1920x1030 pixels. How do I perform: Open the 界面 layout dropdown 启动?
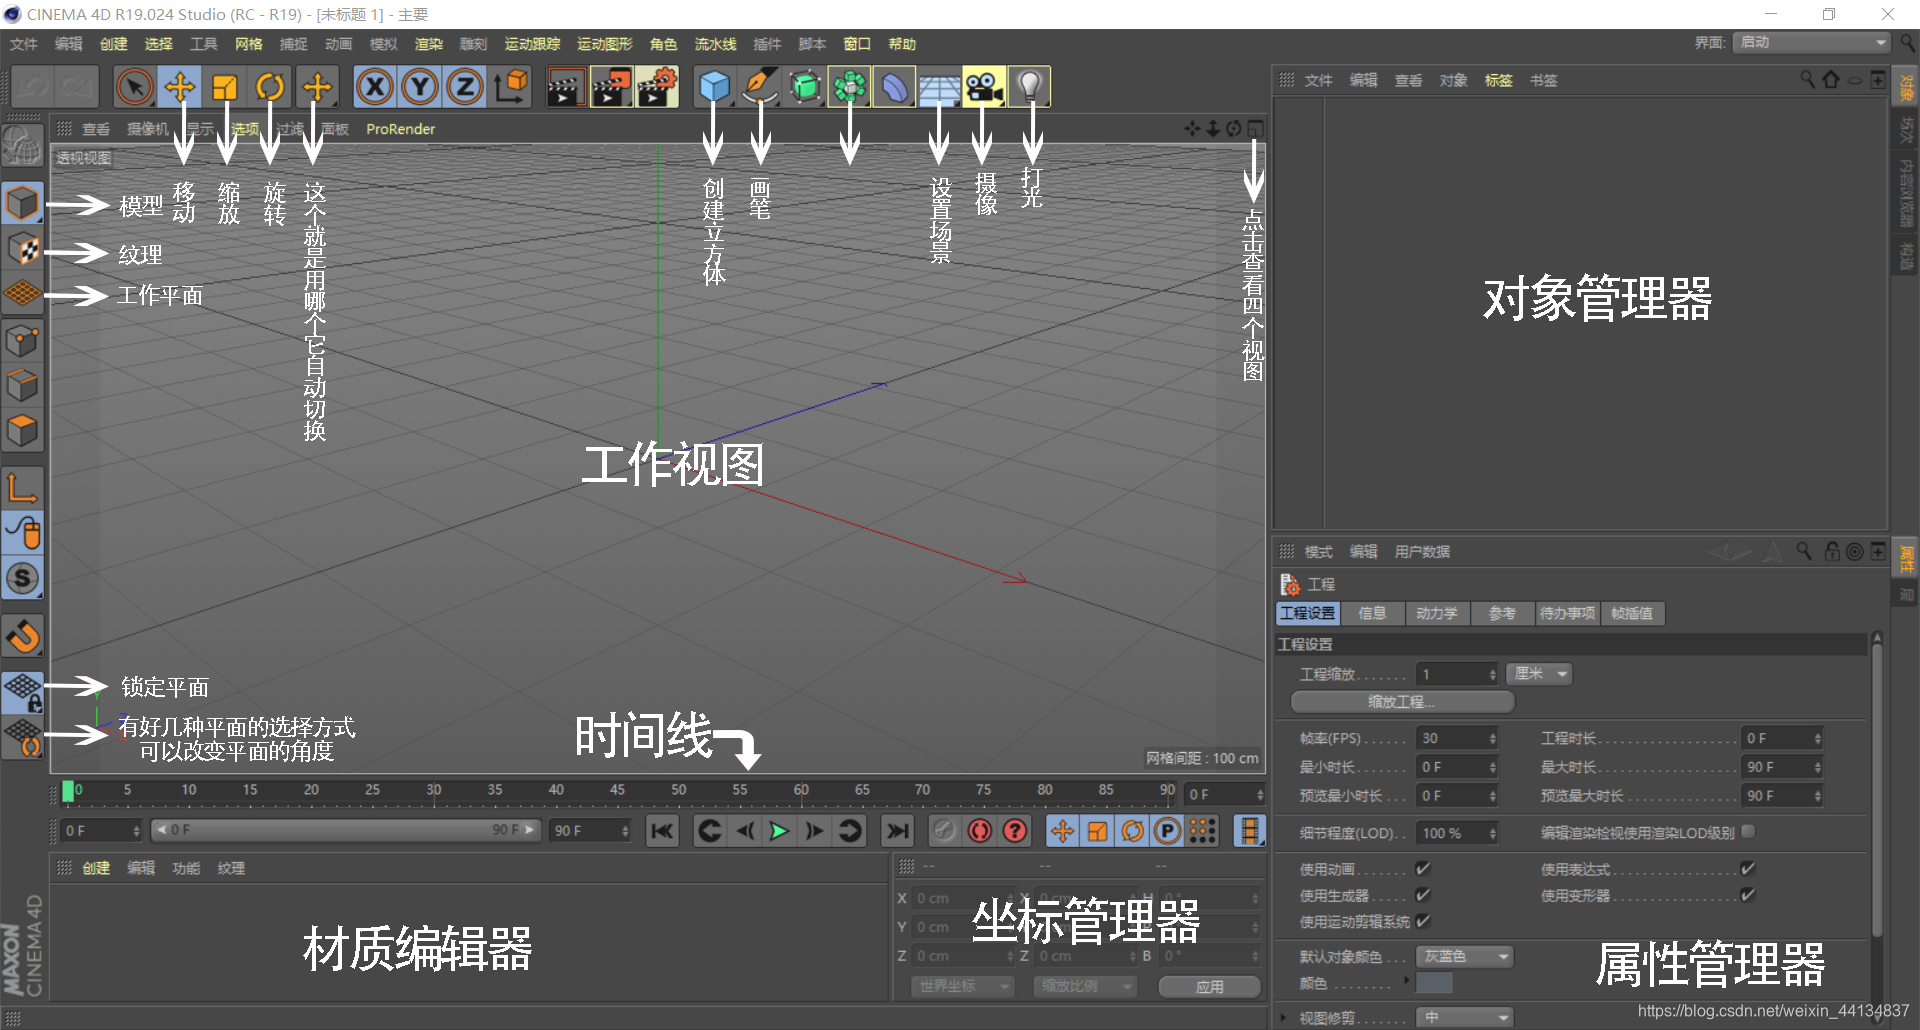1811,42
